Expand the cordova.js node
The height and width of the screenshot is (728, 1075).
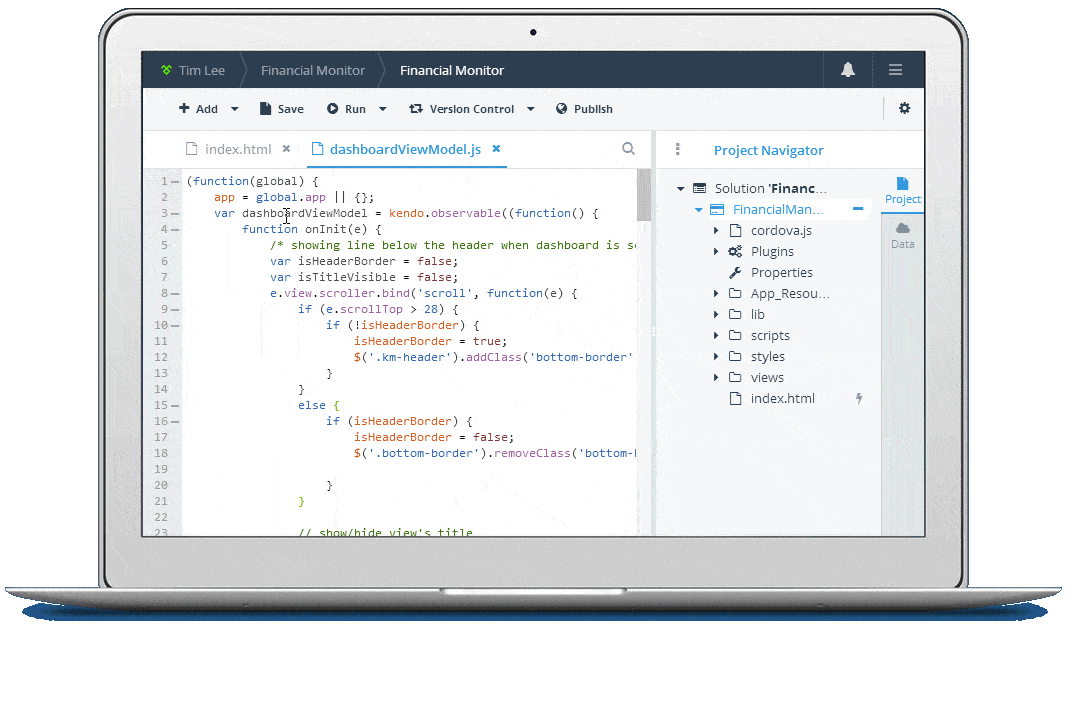coord(716,230)
